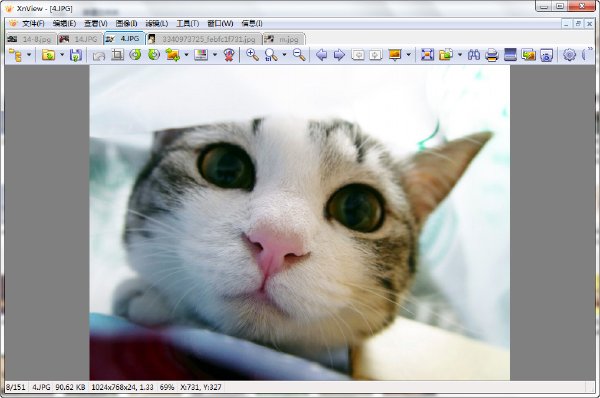Open the 工具(T) menu
The height and width of the screenshot is (398, 600).
188,24
